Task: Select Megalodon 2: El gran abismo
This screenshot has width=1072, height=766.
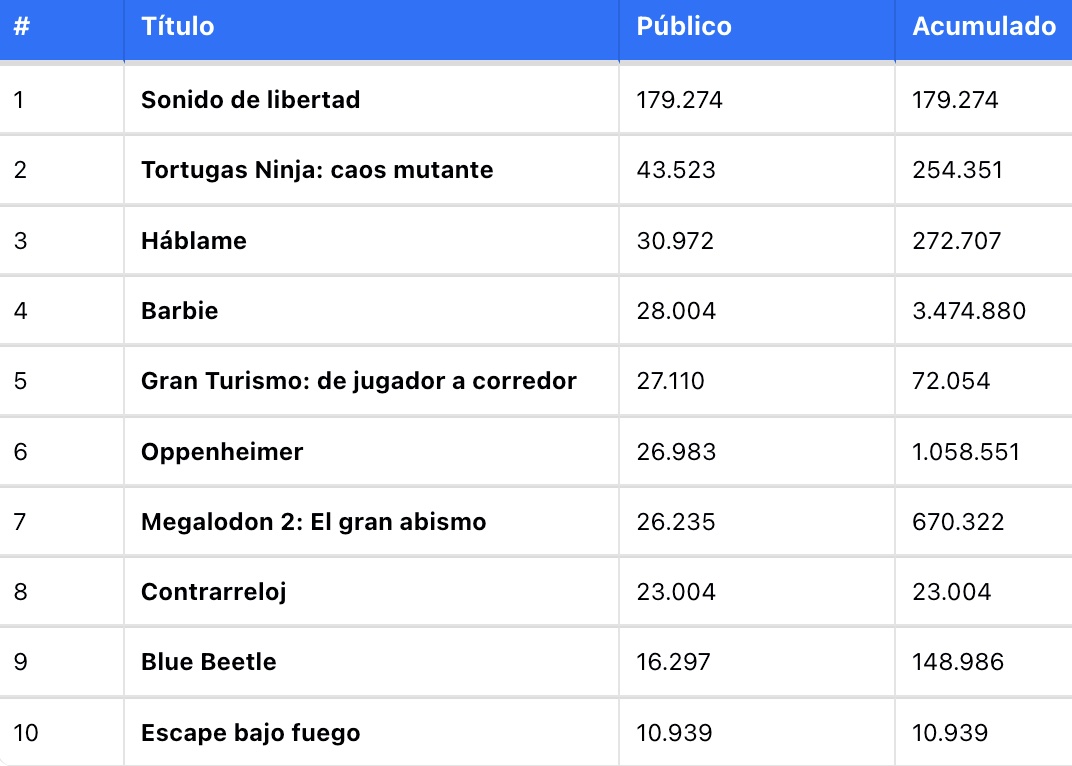Action: [x=313, y=522]
